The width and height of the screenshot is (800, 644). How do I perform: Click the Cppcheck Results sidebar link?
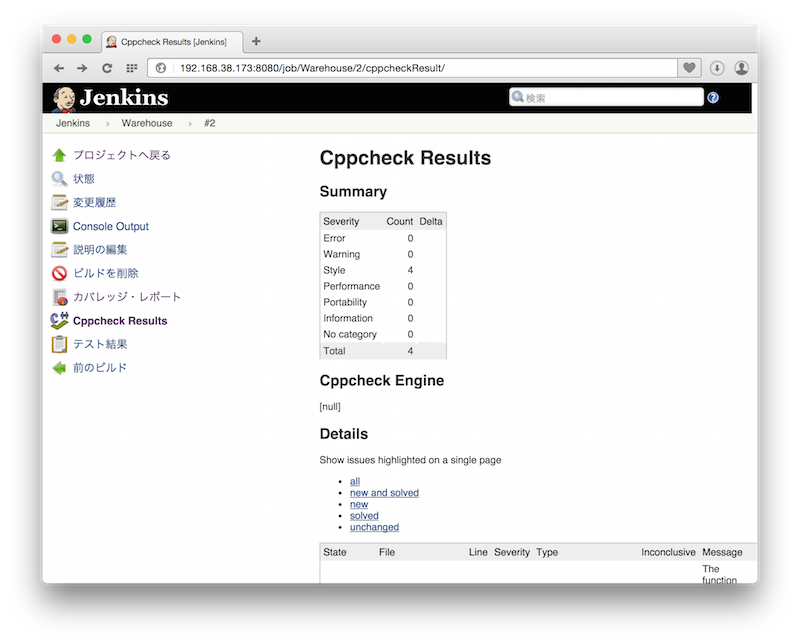(x=120, y=321)
